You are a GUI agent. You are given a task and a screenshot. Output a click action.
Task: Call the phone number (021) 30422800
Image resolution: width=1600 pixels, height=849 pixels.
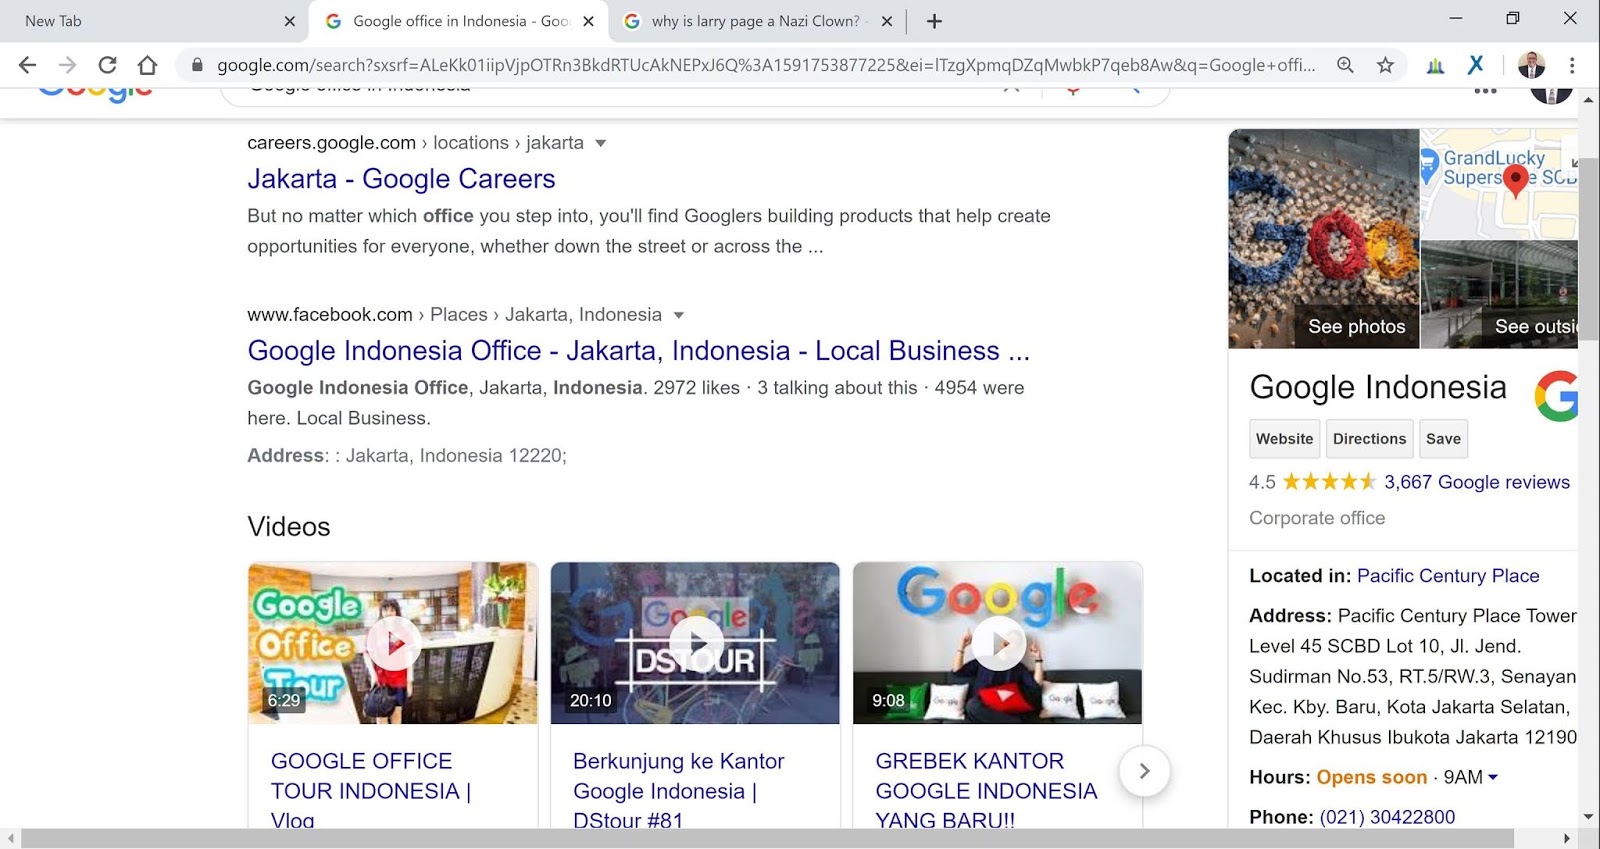[1387, 817]
